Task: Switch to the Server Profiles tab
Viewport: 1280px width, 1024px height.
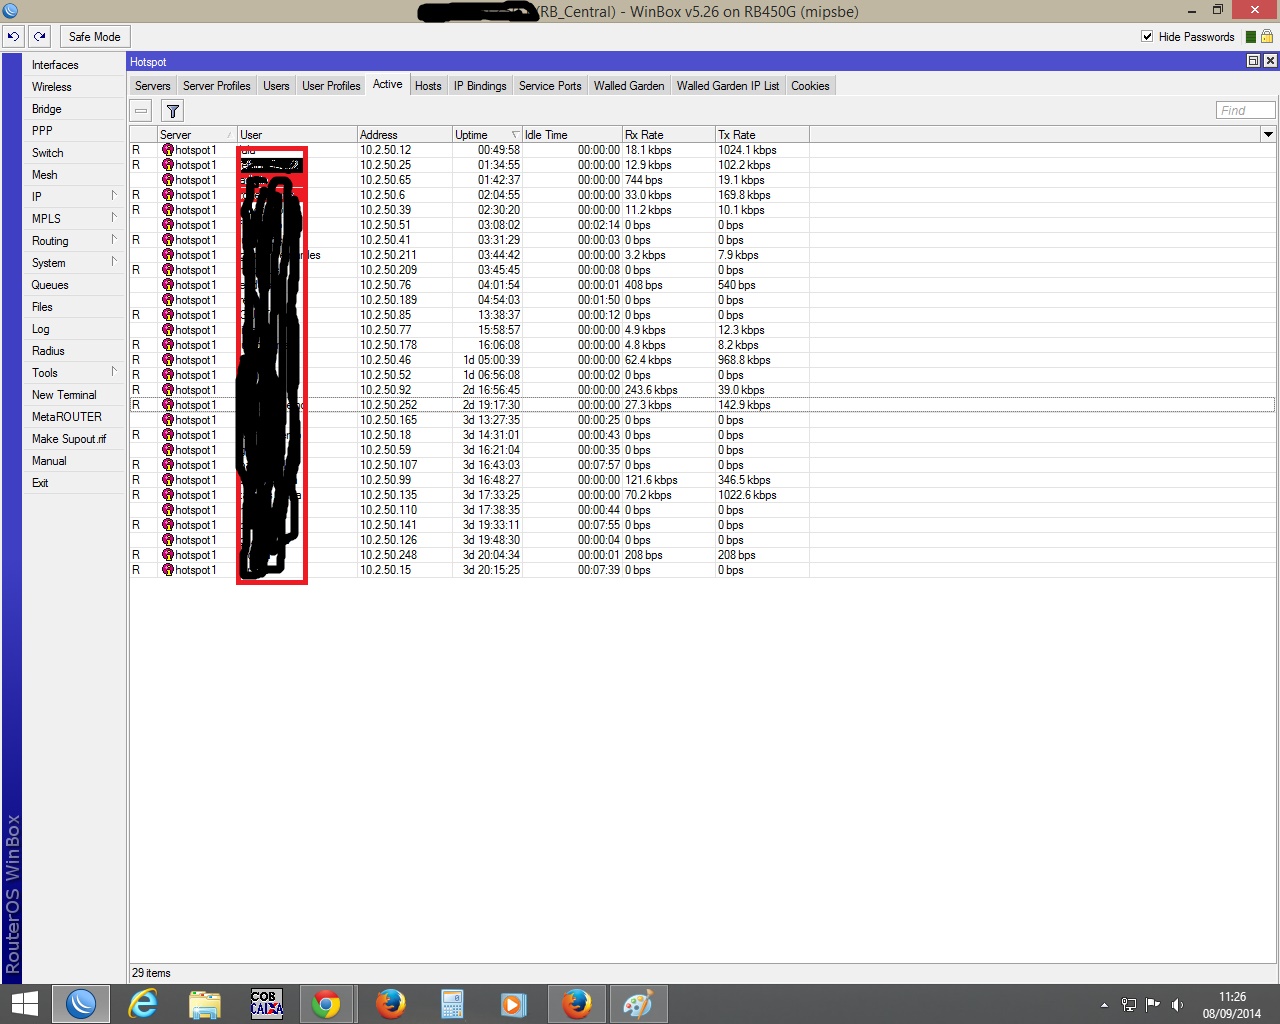Action: click(217, 86)
